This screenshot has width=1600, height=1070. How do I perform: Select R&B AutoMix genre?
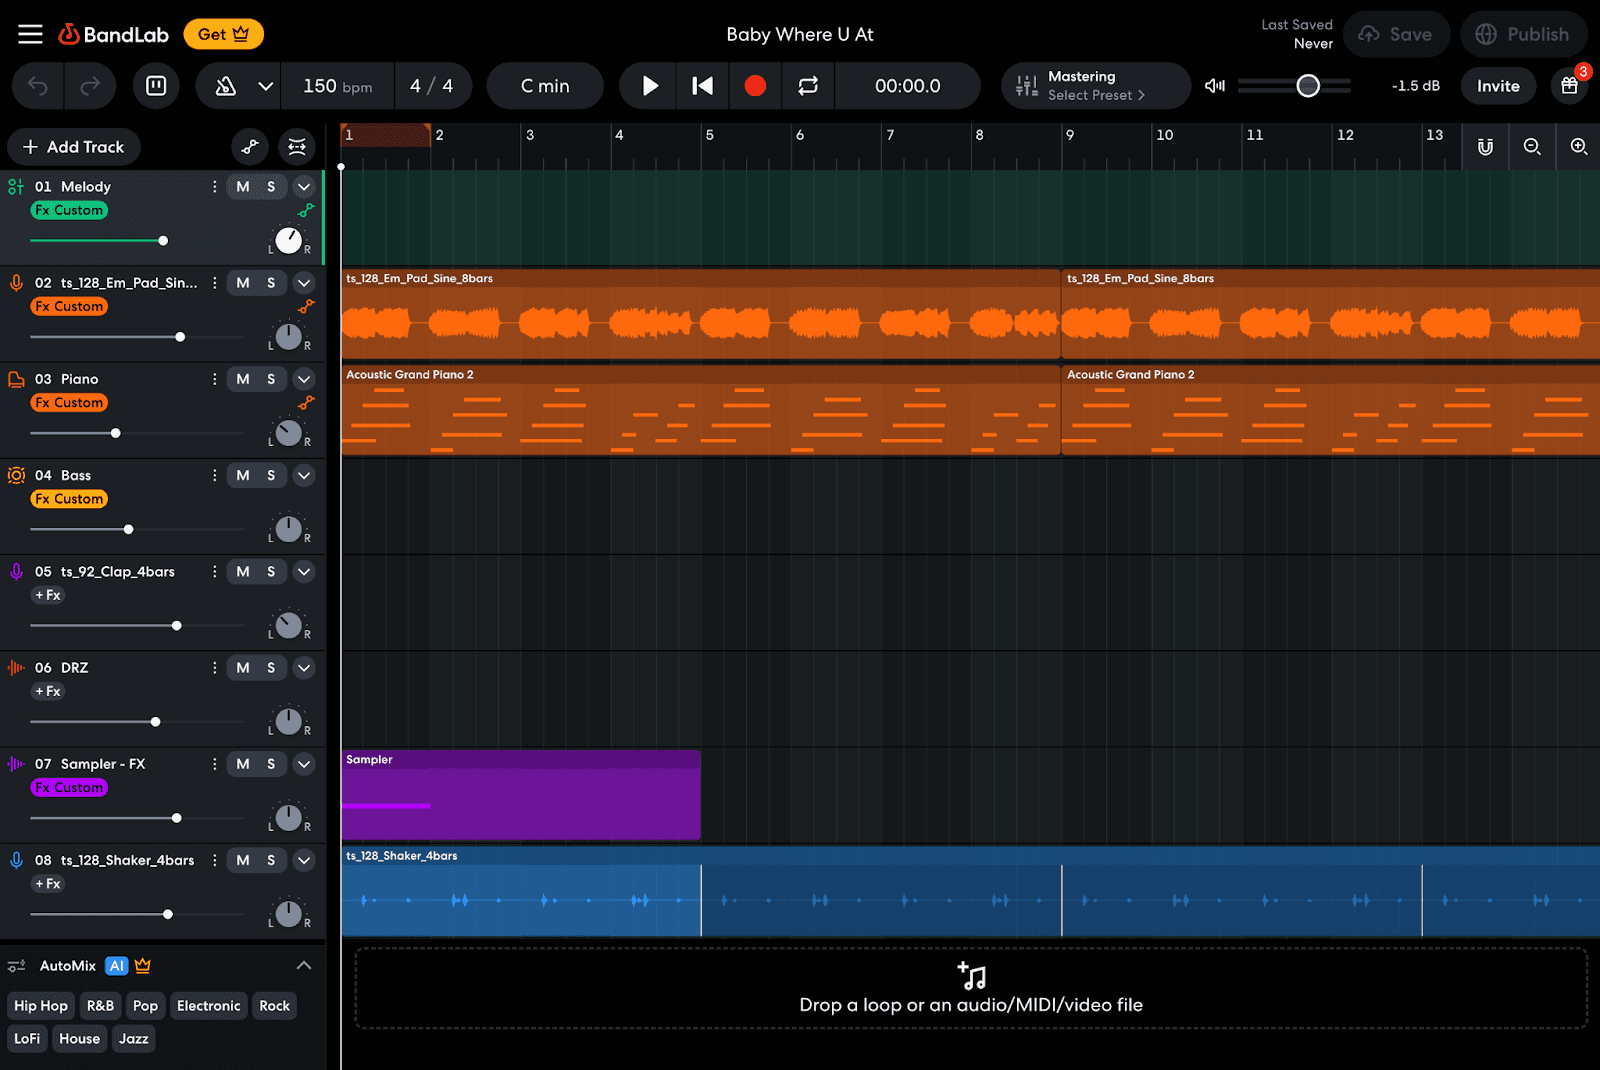pos(100,1006)
